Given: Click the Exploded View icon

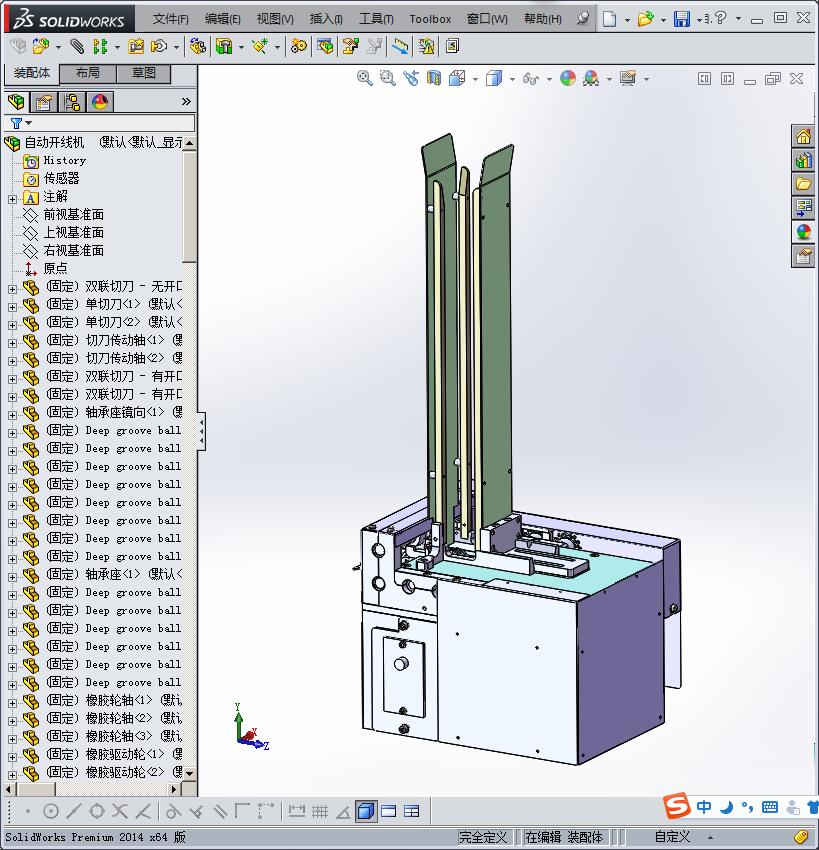Looking at the screenshot, I should (351, 47).
